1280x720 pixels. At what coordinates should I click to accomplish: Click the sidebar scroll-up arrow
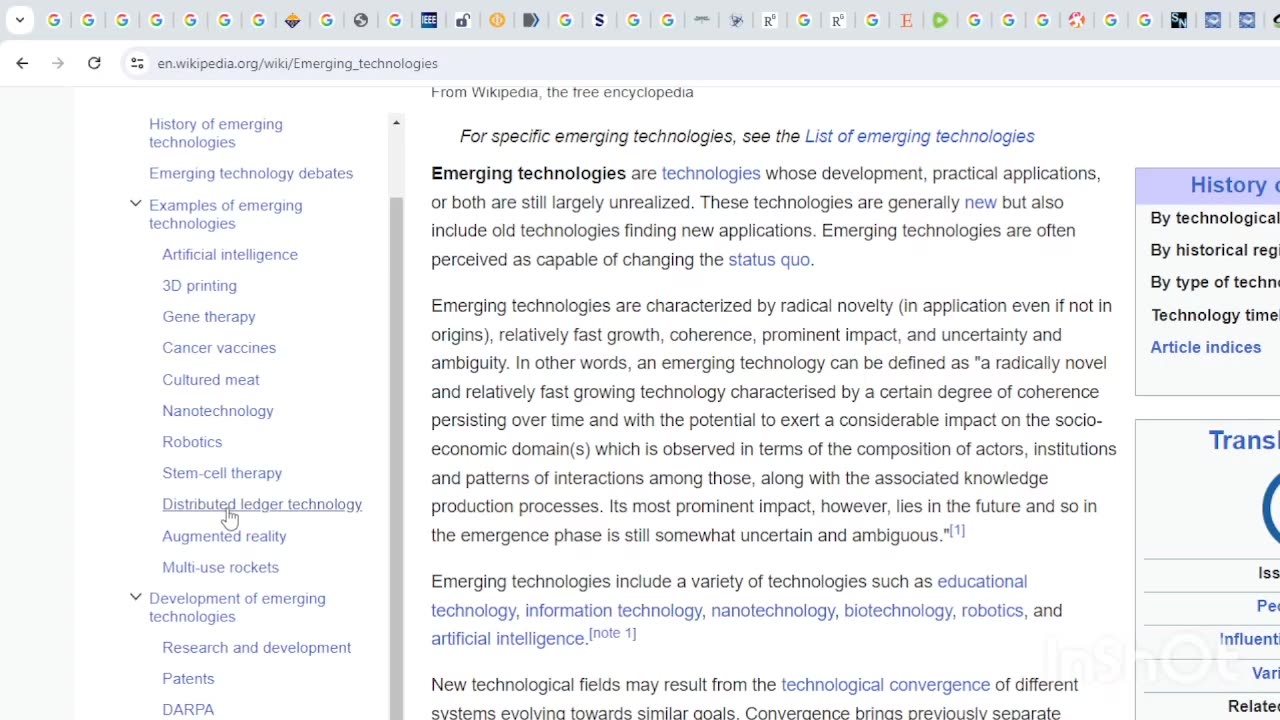pyautogui.click(x=396, y=123)
